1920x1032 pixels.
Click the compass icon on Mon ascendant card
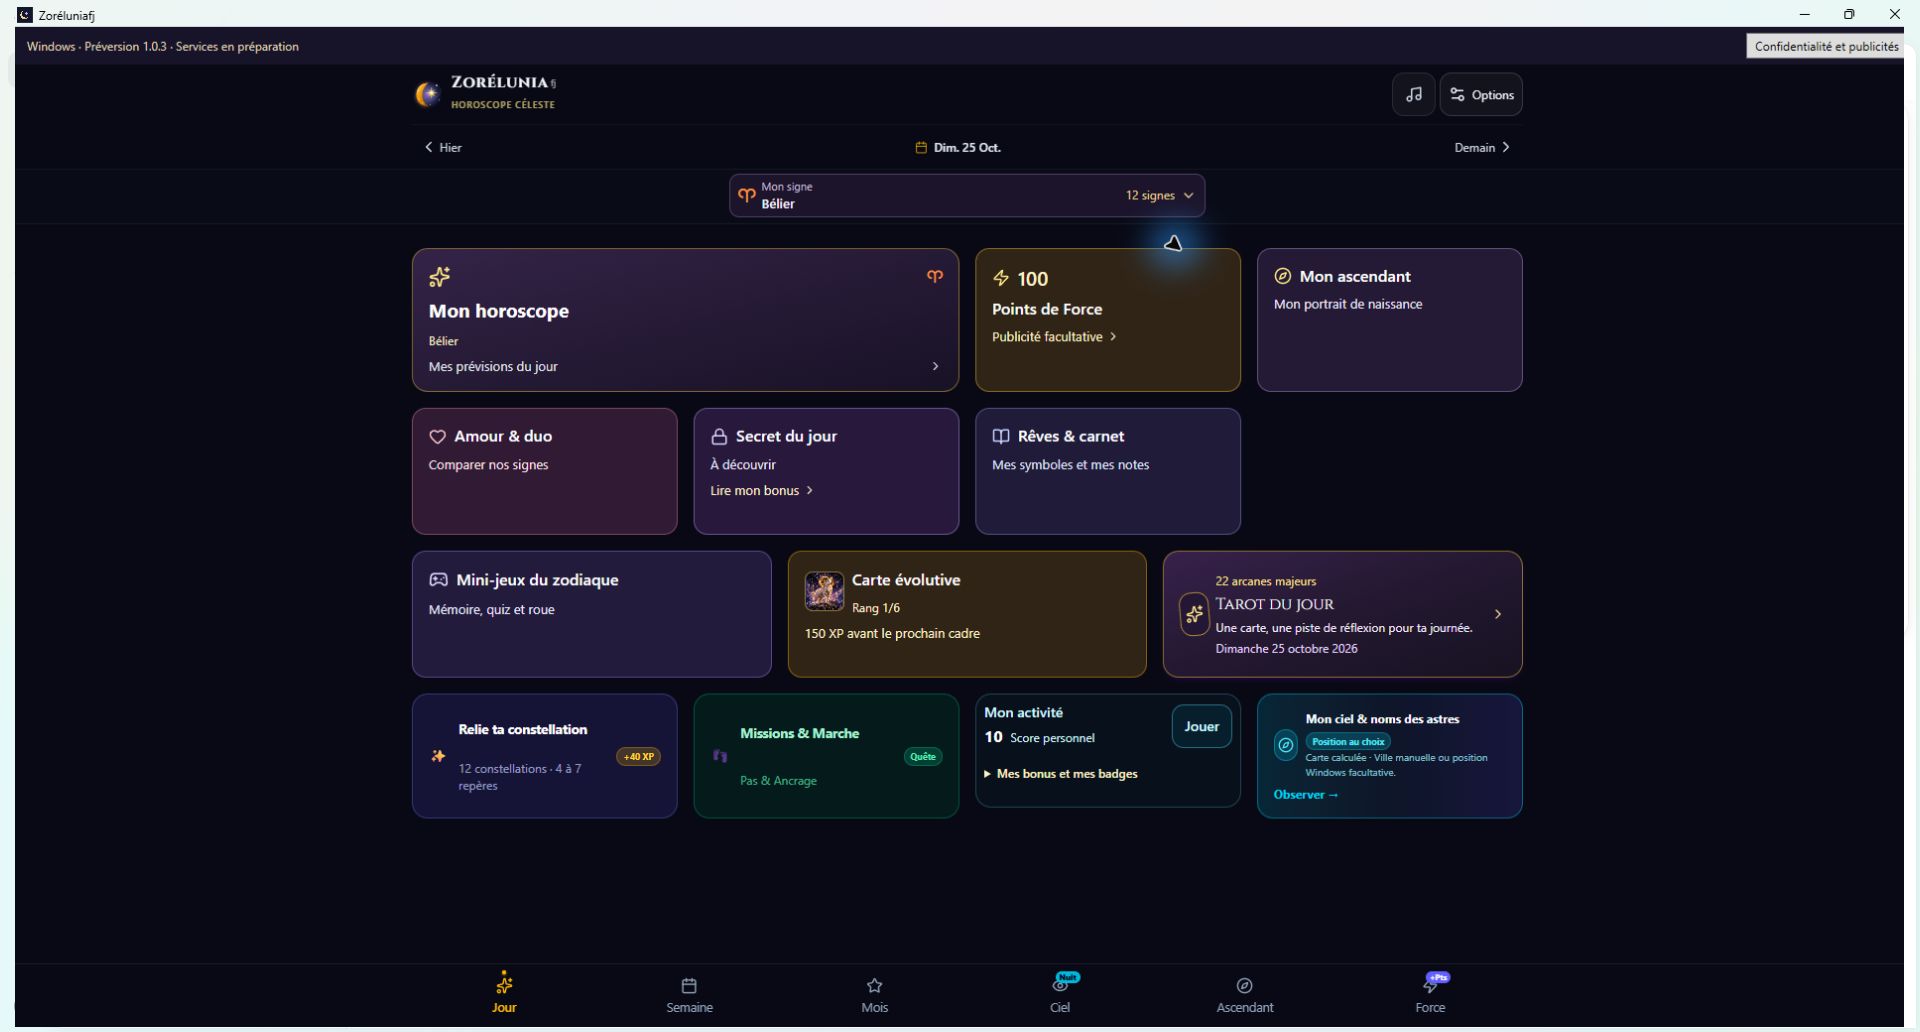point(1283,276)
